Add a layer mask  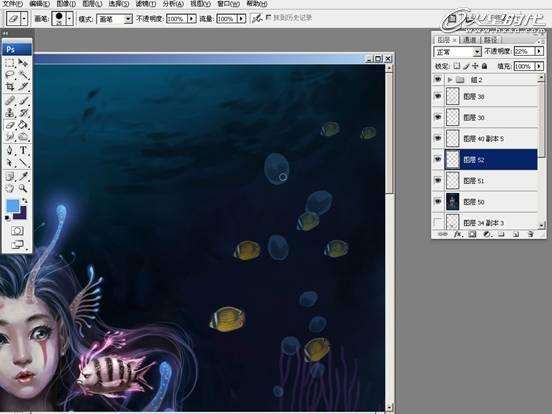[x=472, y=234]
